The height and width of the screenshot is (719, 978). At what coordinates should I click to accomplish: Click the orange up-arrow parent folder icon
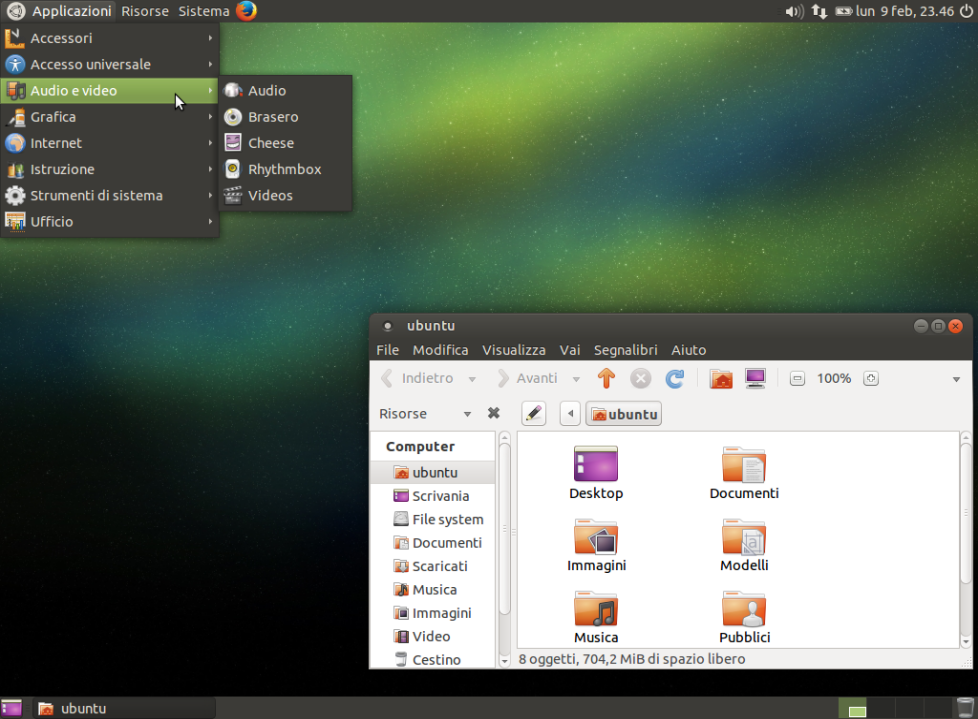click(606, 379)
